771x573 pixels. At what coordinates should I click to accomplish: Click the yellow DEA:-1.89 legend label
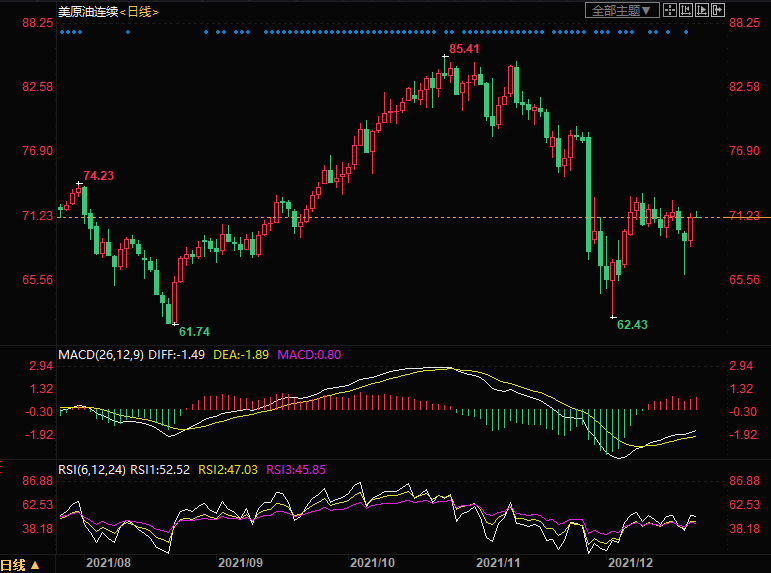[x=242, y=355]
